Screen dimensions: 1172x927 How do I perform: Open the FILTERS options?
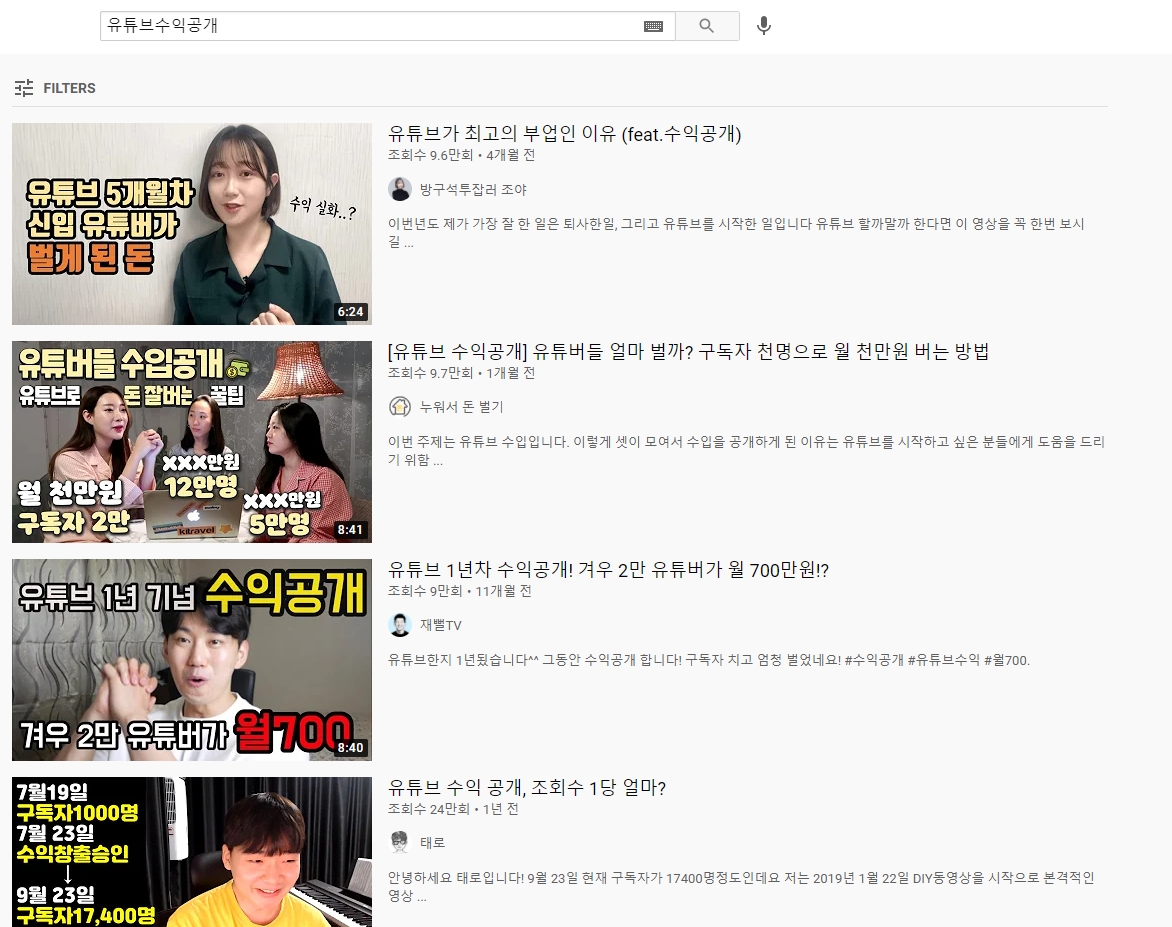(55, 88)
